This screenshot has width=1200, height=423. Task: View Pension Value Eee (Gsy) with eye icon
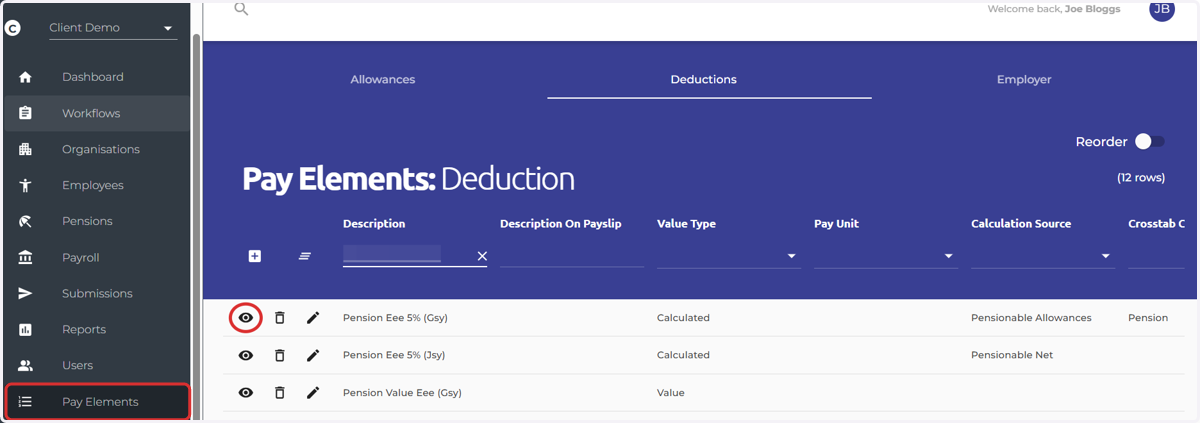click(246, 393)
